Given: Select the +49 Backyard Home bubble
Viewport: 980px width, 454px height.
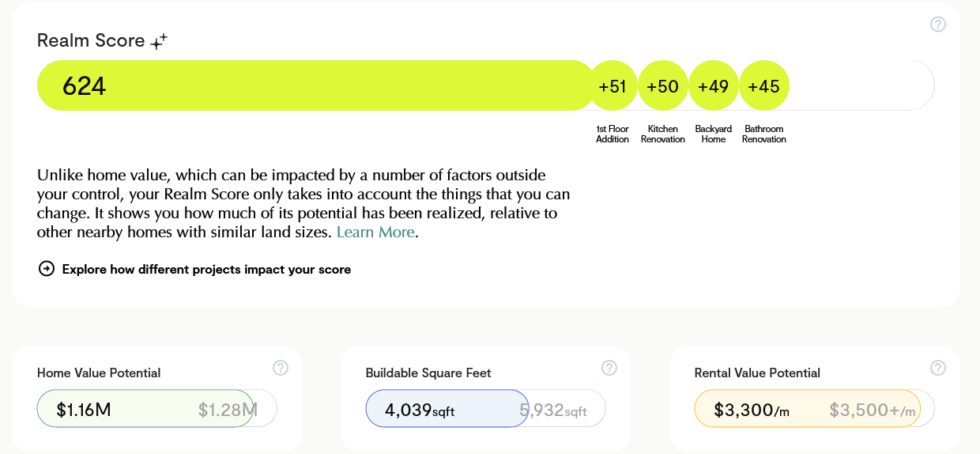Looking at the screenshot, I should [713, 86].
